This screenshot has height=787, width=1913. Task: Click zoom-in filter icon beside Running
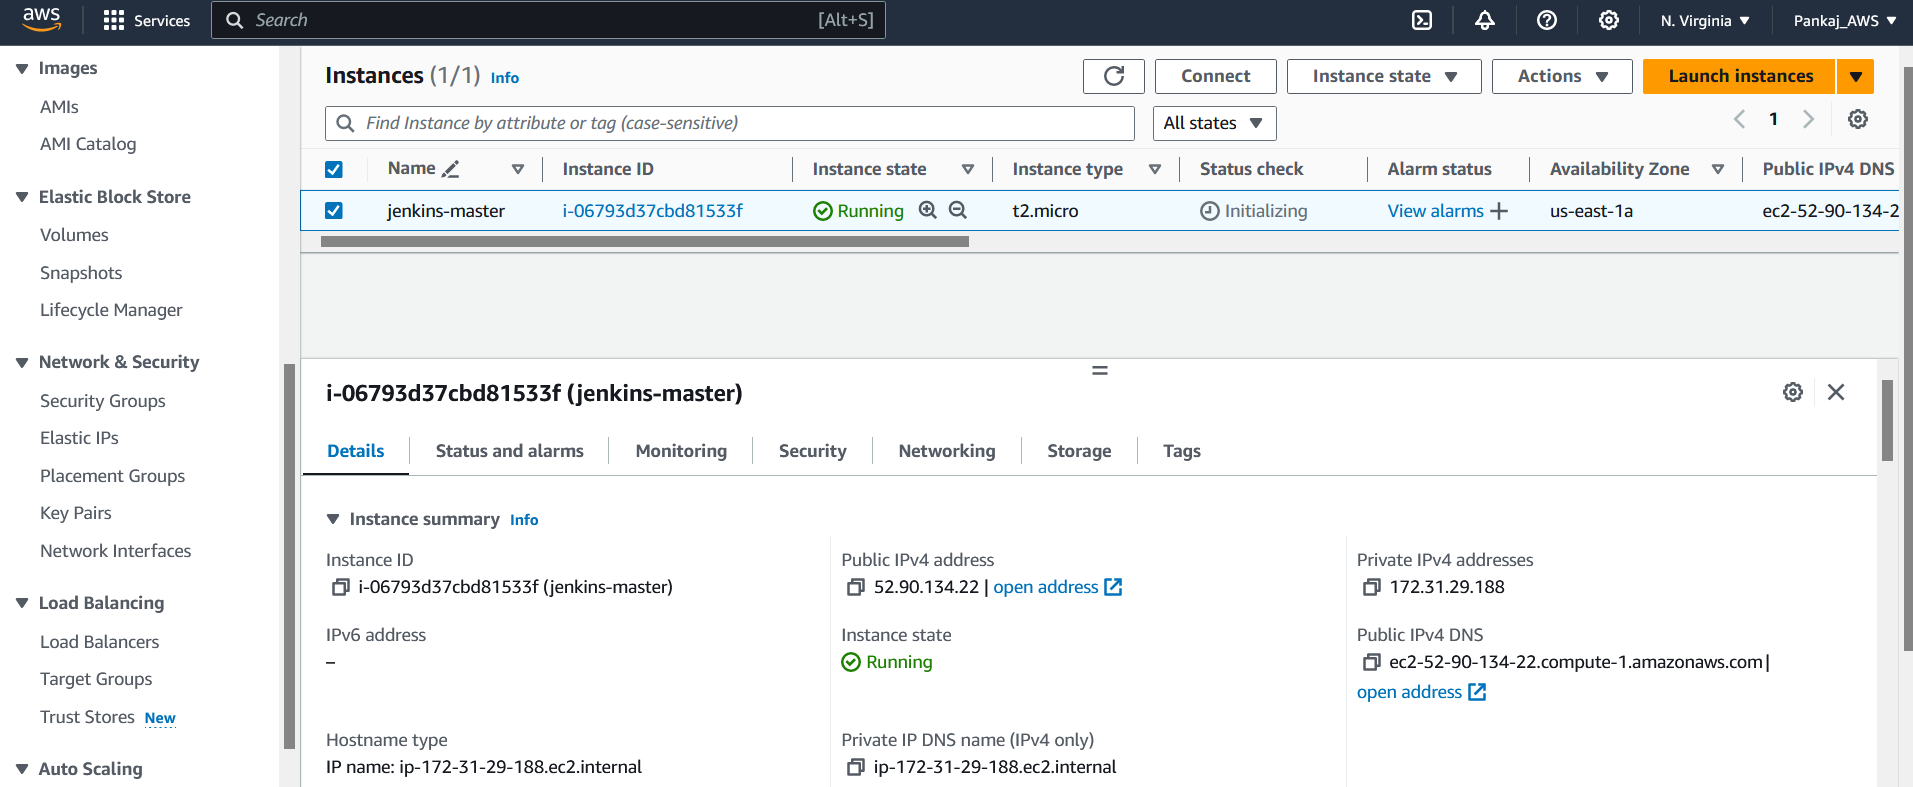(x=928, y=210)
